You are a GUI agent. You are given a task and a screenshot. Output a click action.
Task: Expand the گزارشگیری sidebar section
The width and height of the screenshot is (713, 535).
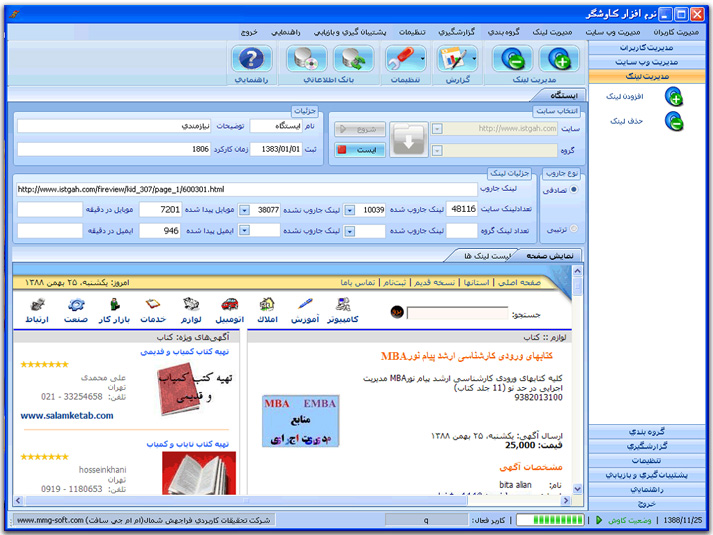click(647, 446)
